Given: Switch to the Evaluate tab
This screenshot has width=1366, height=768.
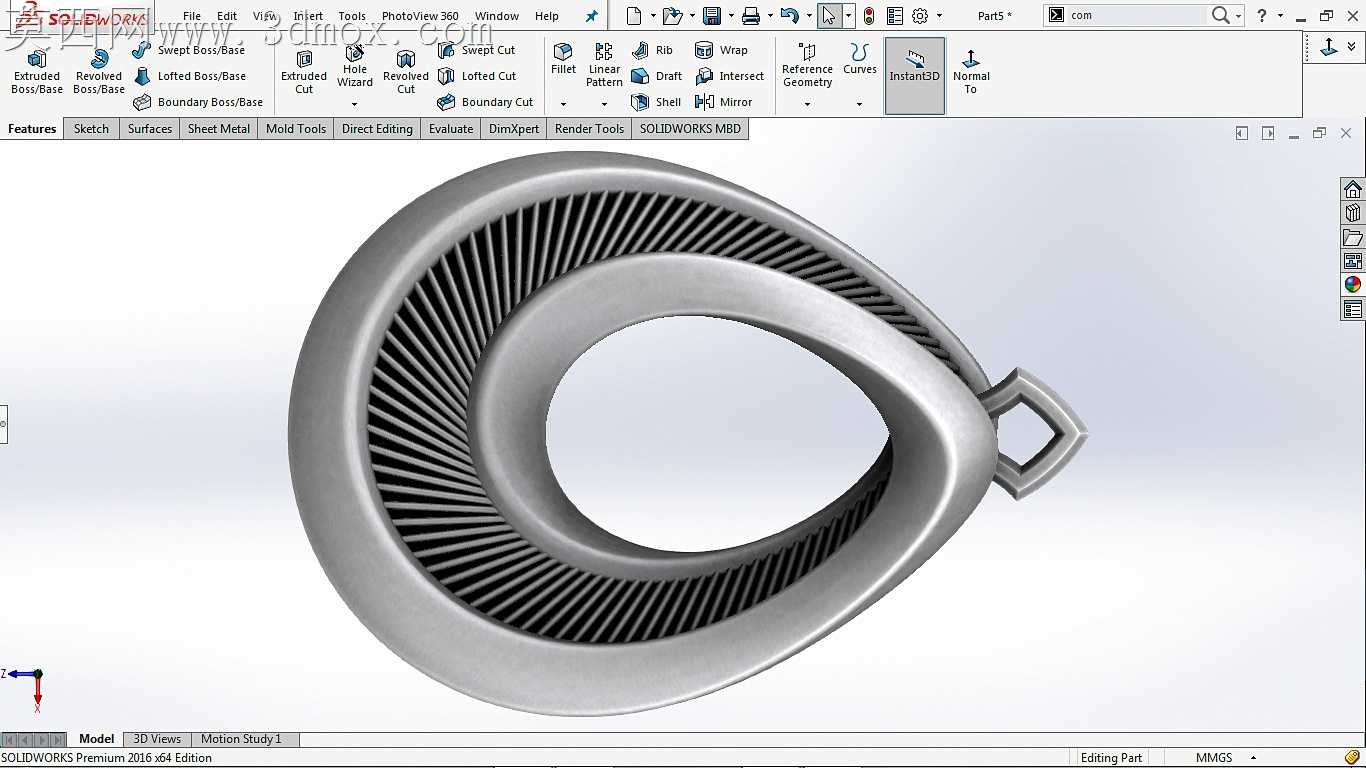Looking at the screenshot, I should coord(451,129).
